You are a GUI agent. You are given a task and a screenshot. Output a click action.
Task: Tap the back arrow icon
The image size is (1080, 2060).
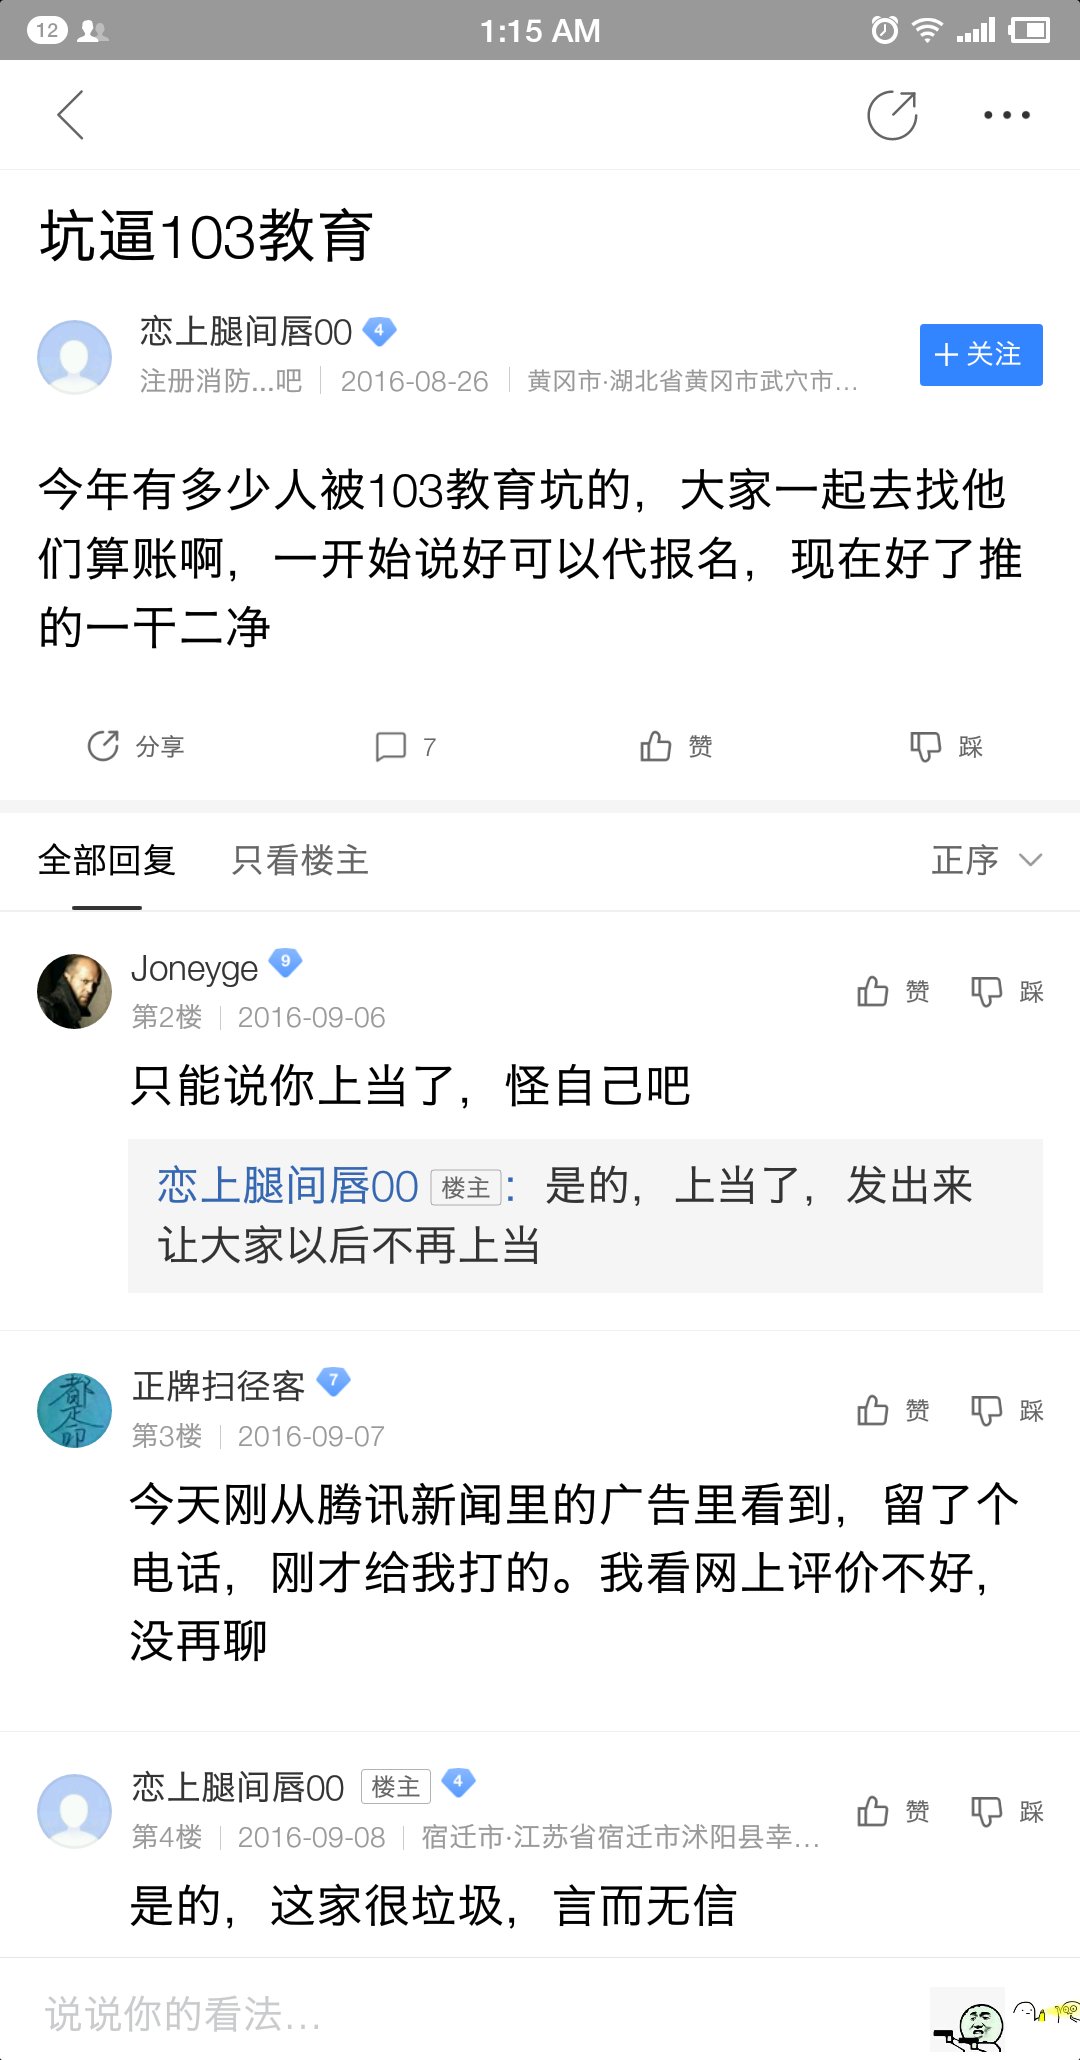click(70, 115)
